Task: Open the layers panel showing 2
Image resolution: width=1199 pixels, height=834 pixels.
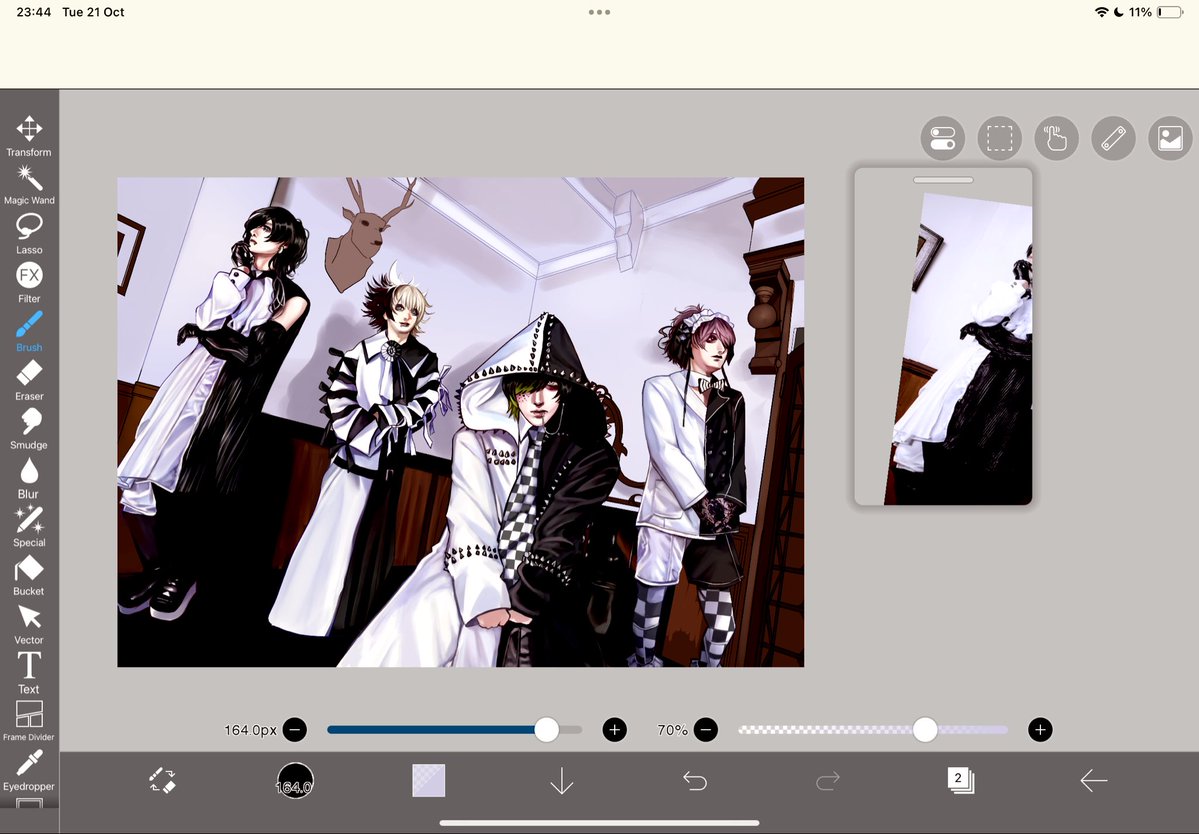Action: coord(960,780)
